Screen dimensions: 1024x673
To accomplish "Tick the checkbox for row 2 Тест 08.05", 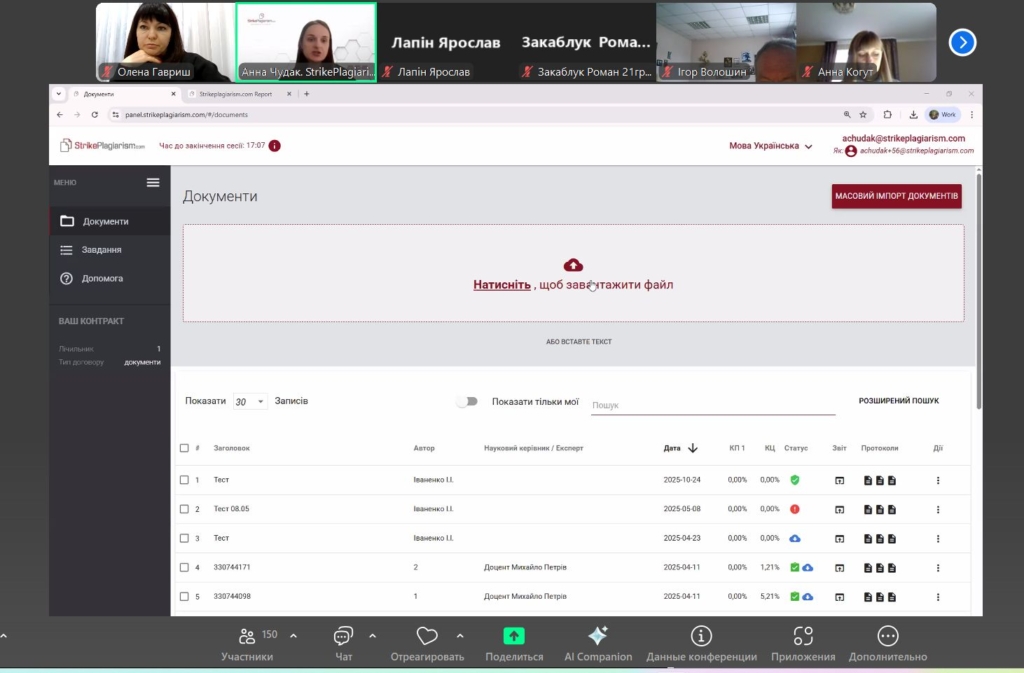I will click(184, 509).
